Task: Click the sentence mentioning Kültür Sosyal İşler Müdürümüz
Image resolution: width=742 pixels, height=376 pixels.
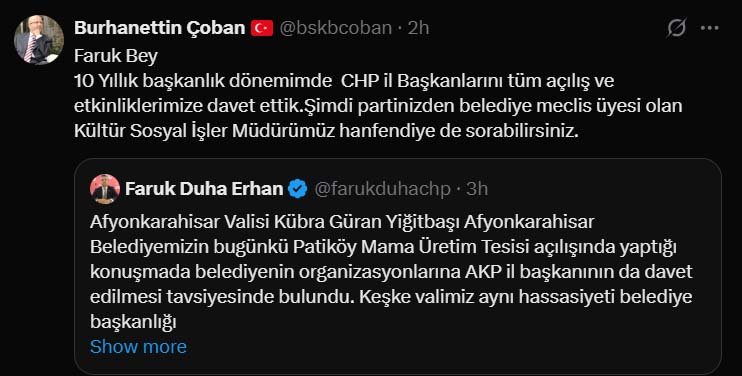Action: tap(327, 131)
